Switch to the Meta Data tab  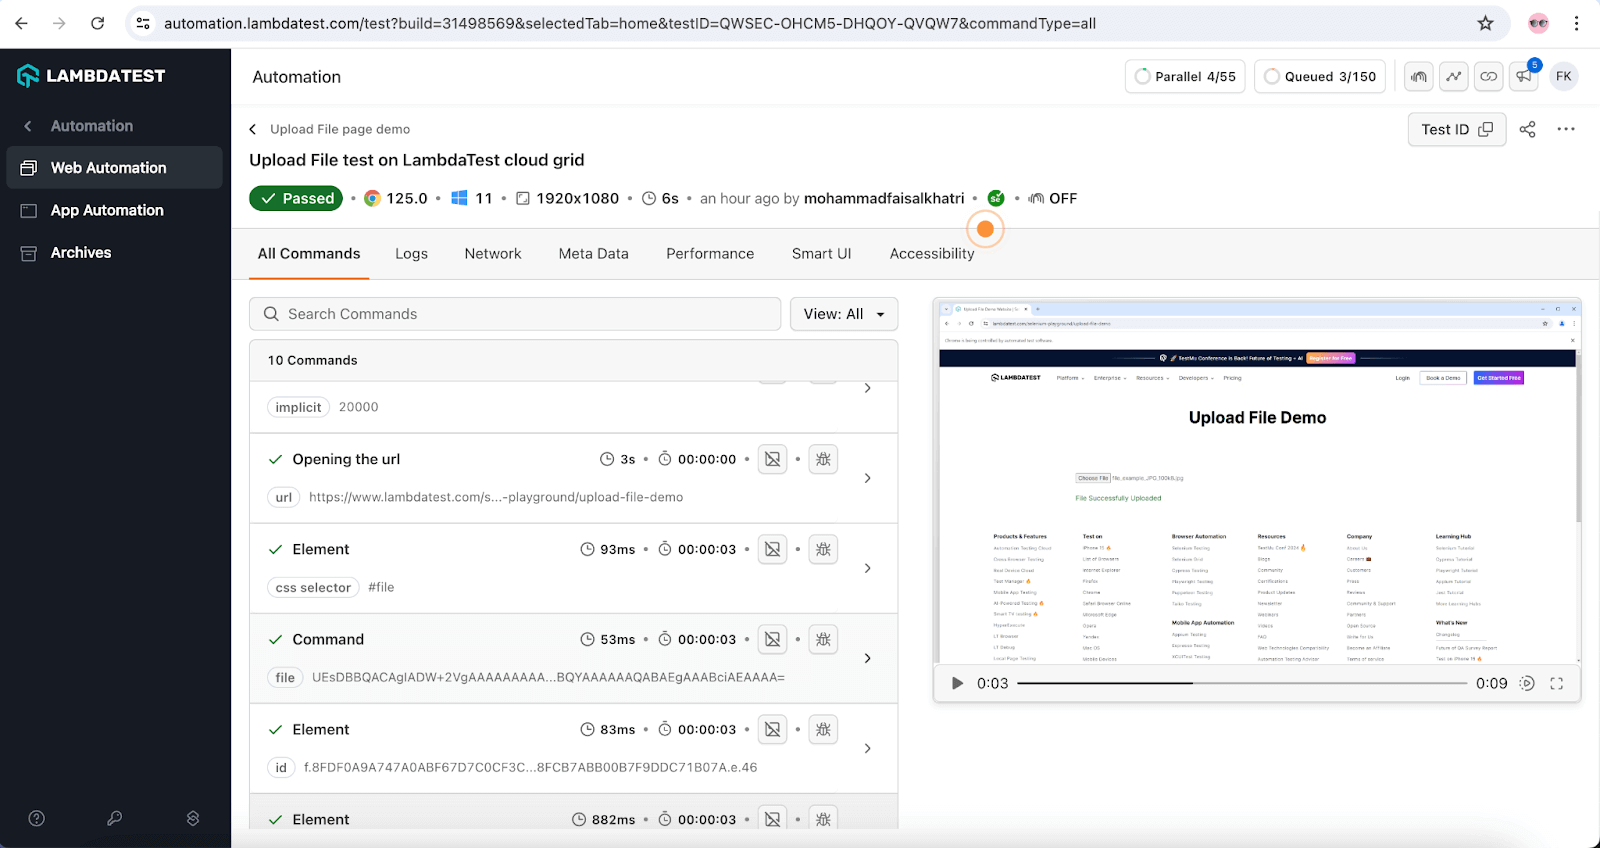pos(594,254)
